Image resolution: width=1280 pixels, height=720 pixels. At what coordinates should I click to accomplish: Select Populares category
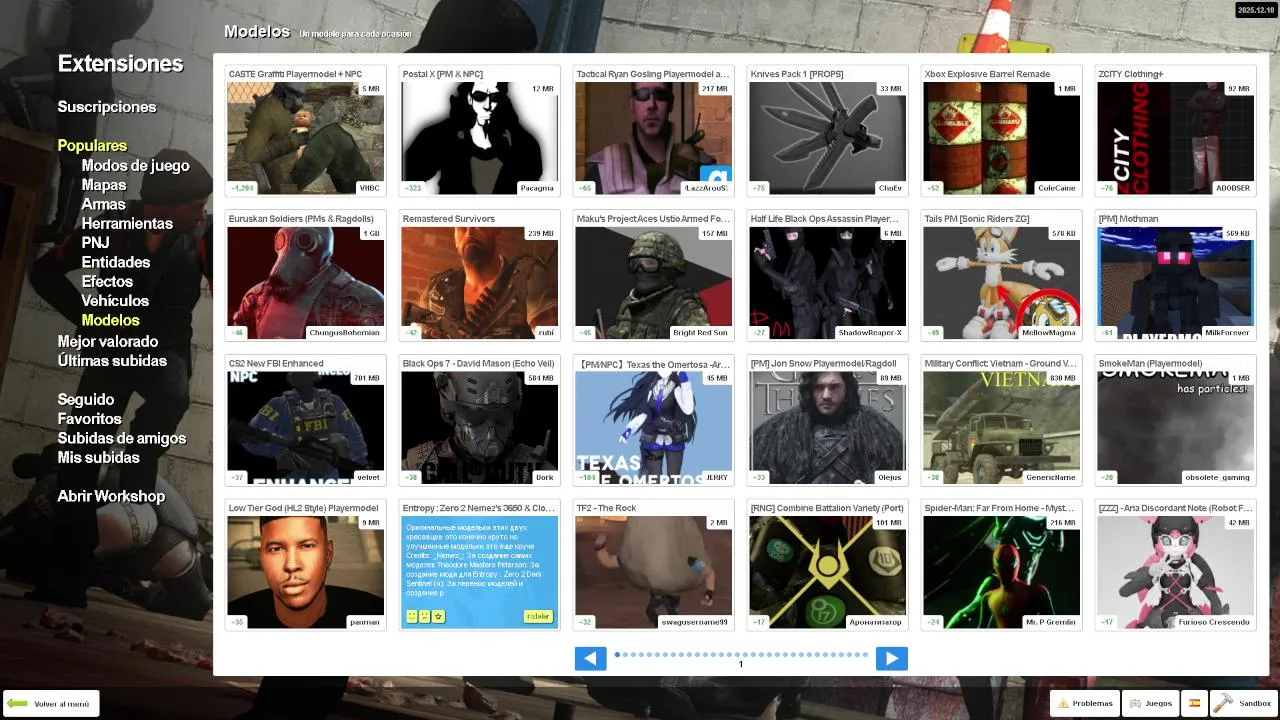tap(92, 146)
